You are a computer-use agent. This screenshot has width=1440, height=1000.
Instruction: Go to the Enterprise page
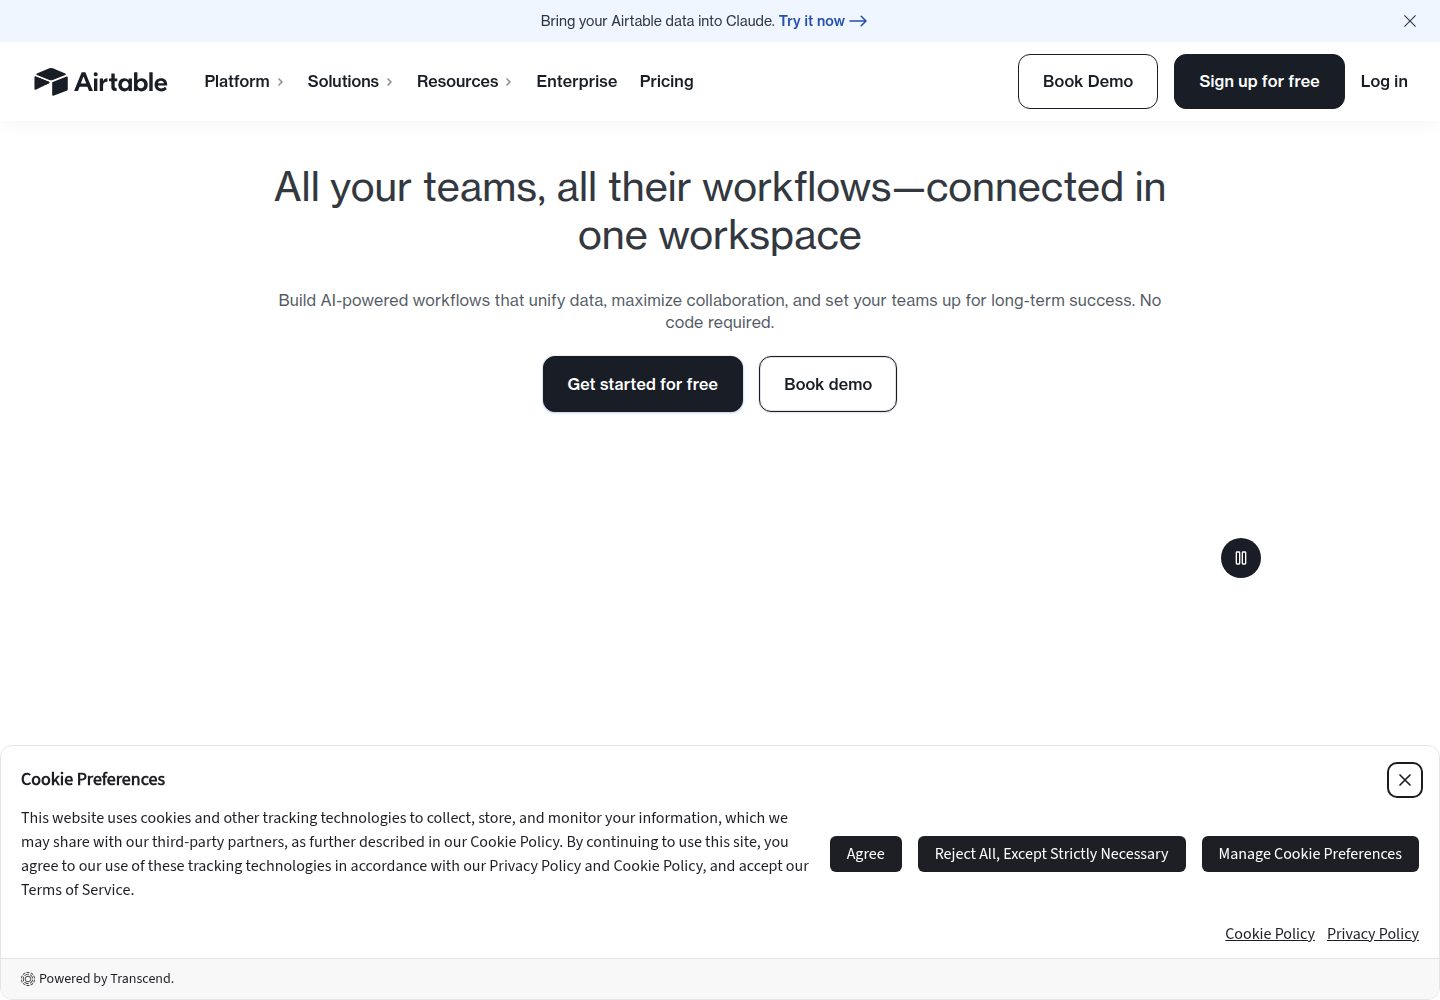[576, 81]
